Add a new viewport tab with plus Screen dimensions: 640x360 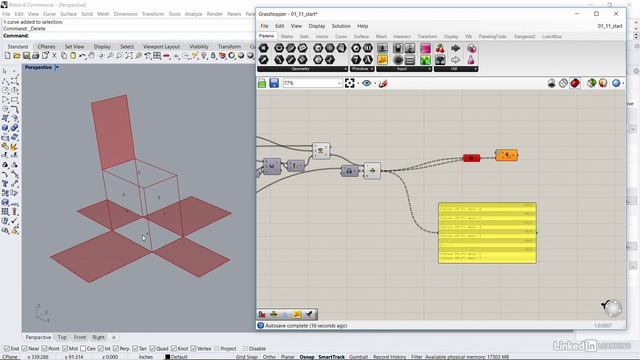(114, 338)
